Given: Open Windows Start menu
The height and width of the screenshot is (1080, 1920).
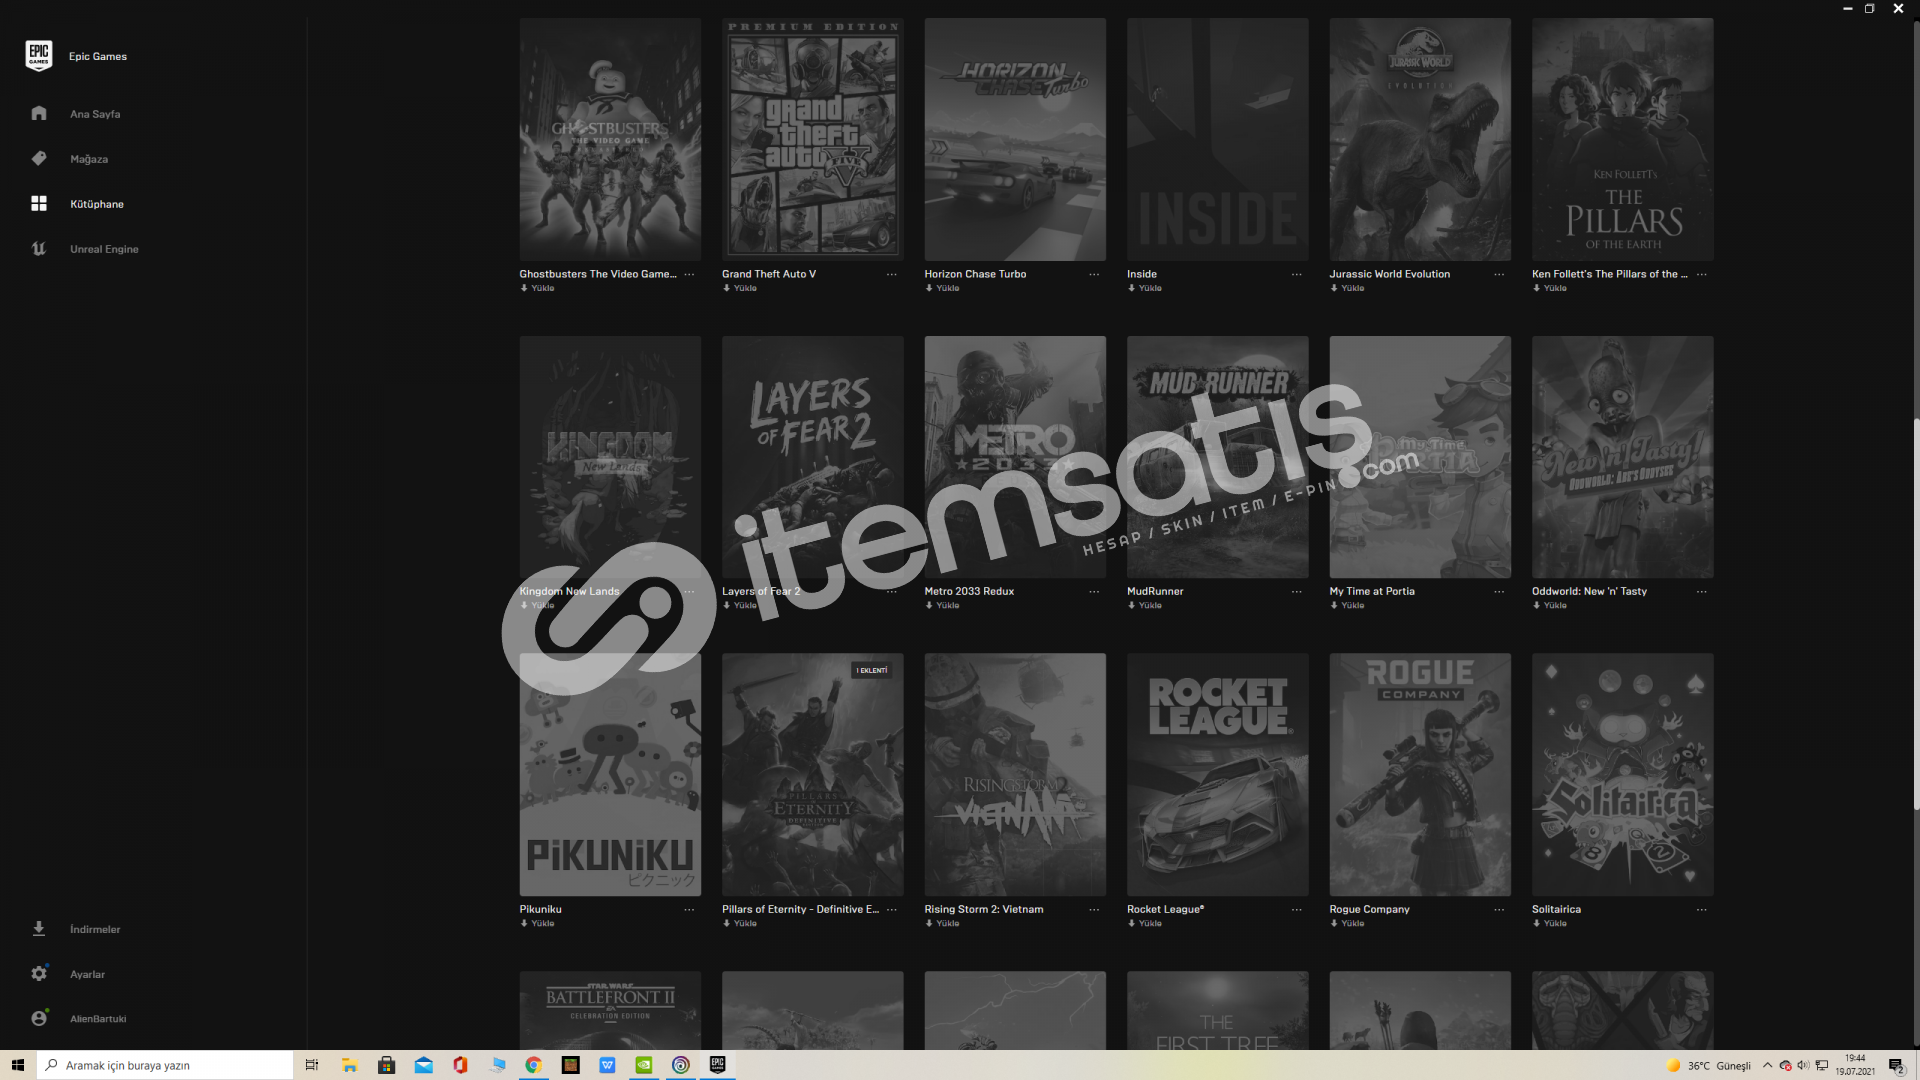Looking at the screenshot, I should (x=18, y=1065).
